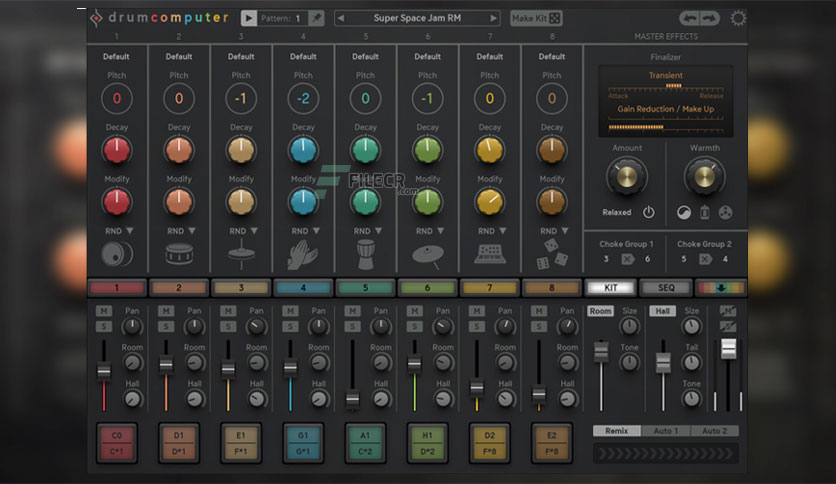Solo channel 1
Image resolution: width=836 pixels, height=484 pixels.
103,326
